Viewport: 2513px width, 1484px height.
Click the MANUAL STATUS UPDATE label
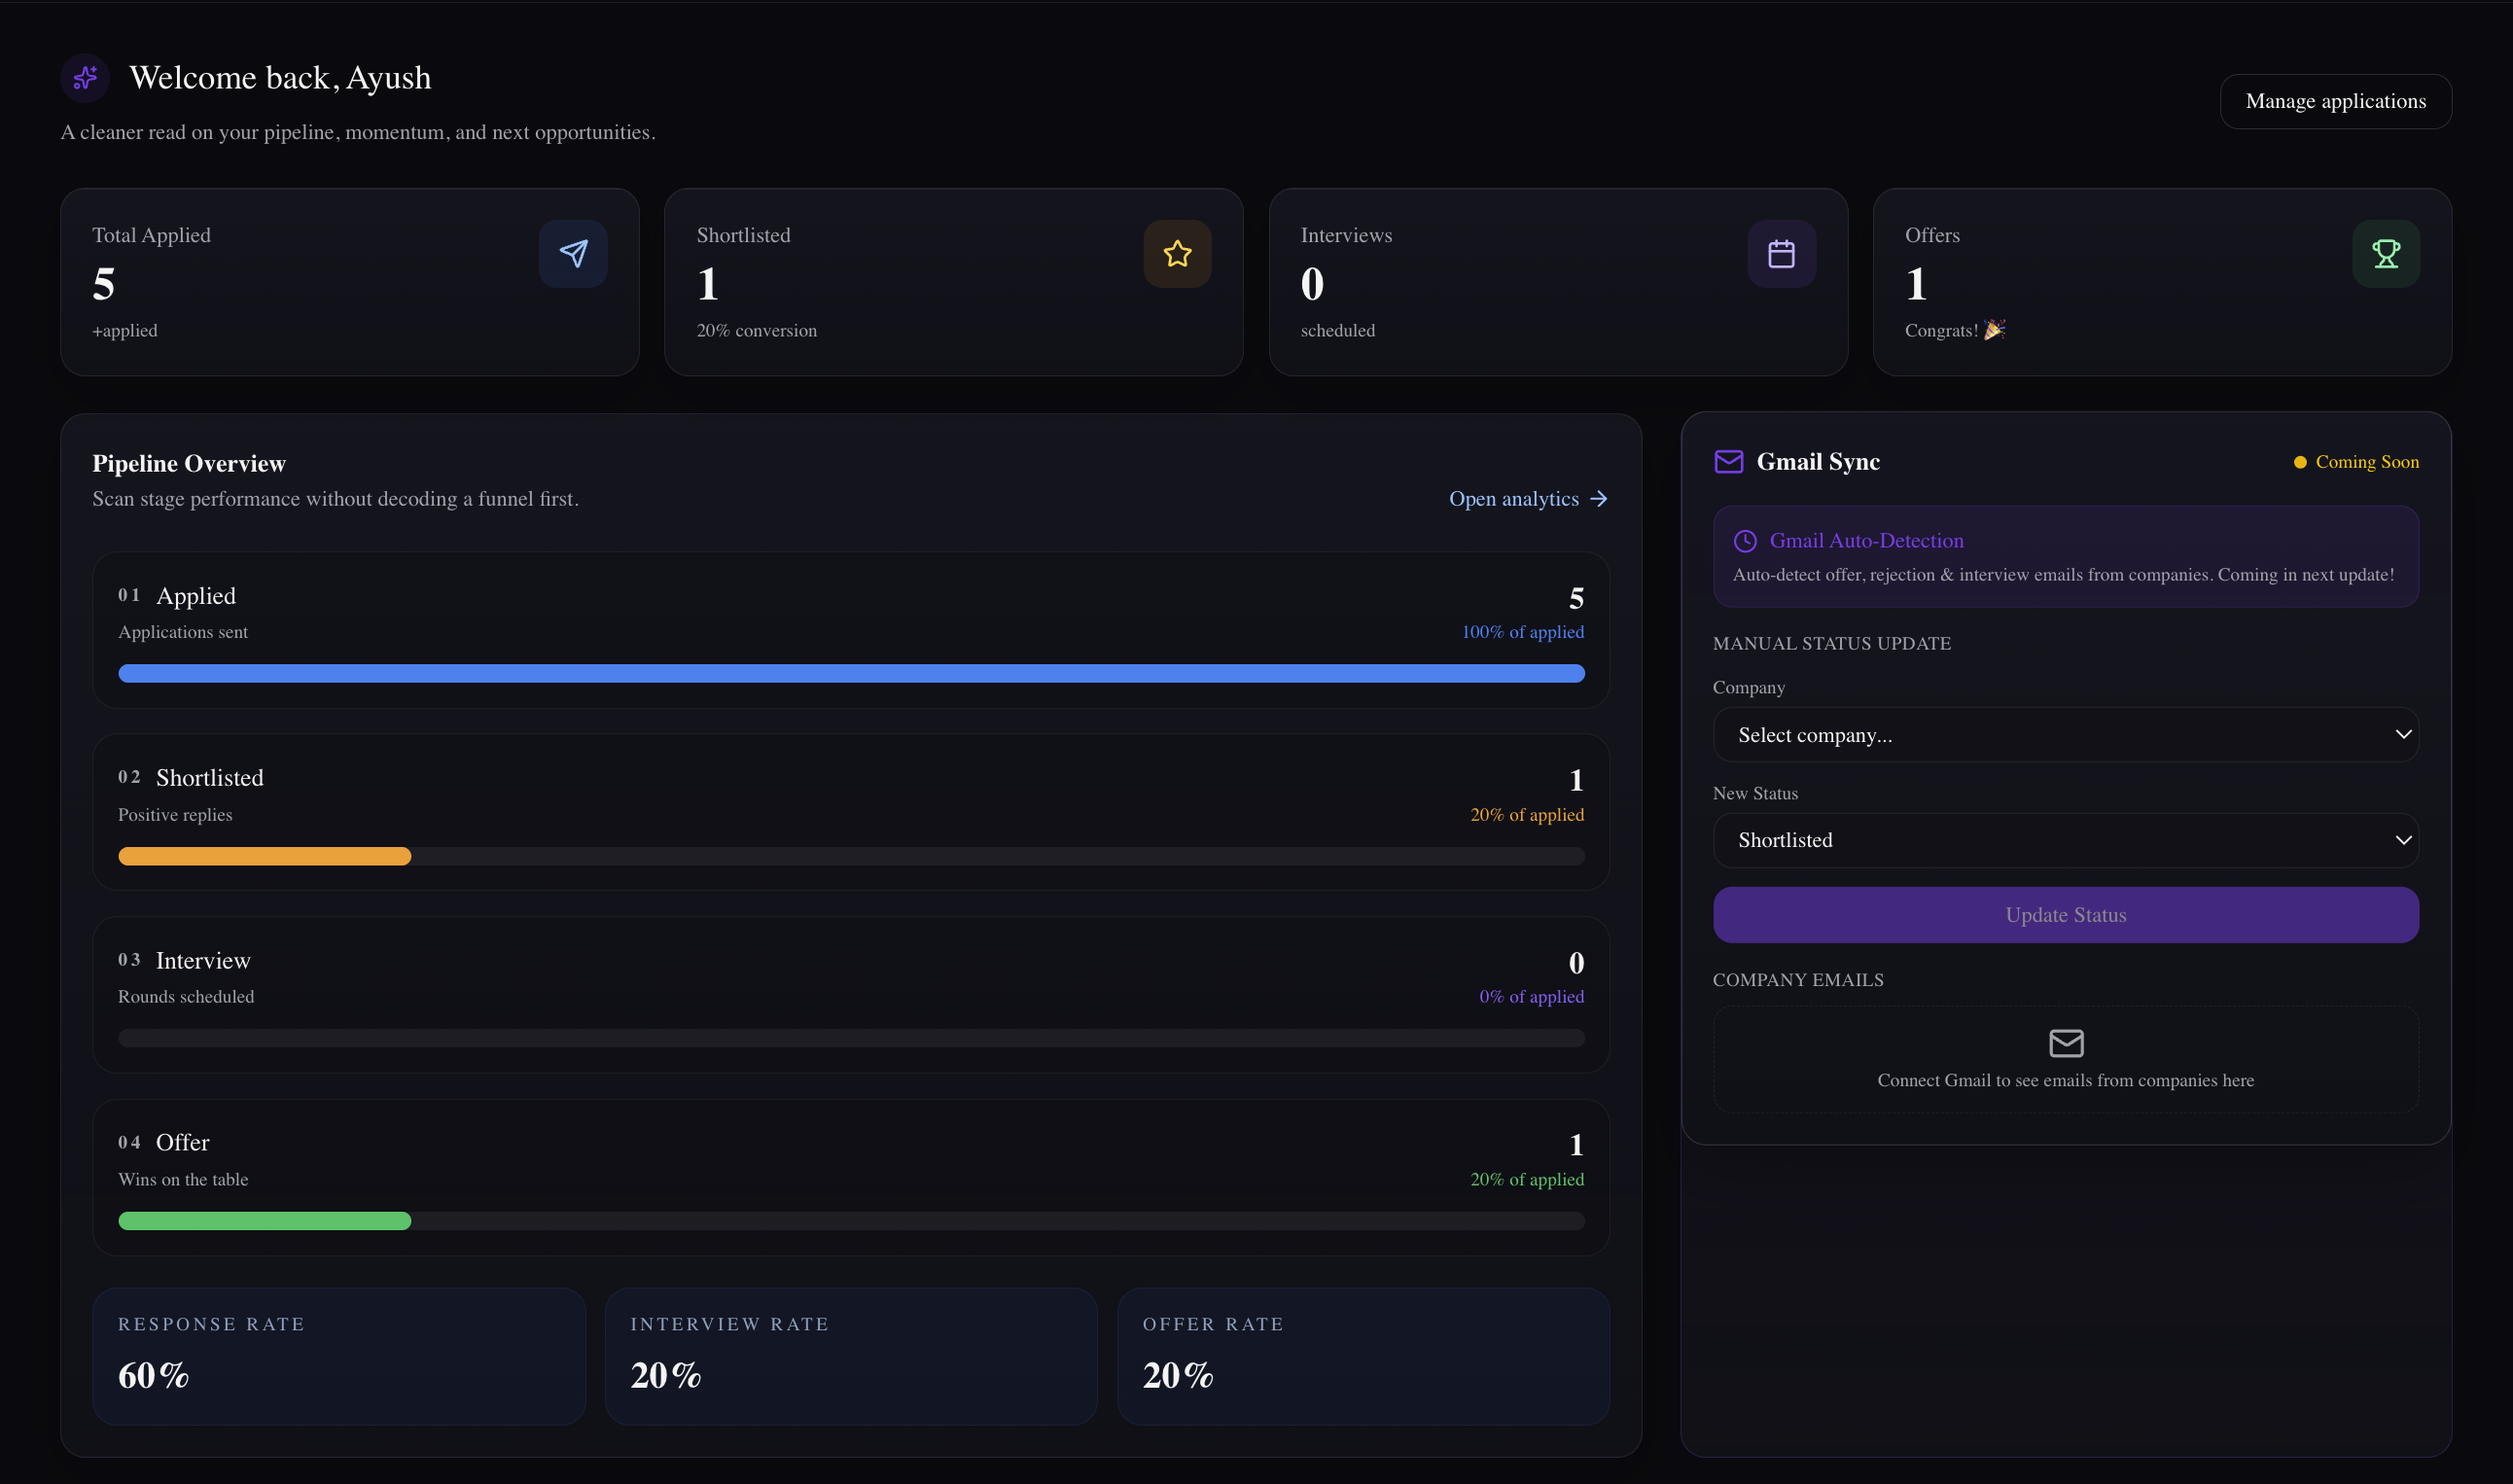1832,644
